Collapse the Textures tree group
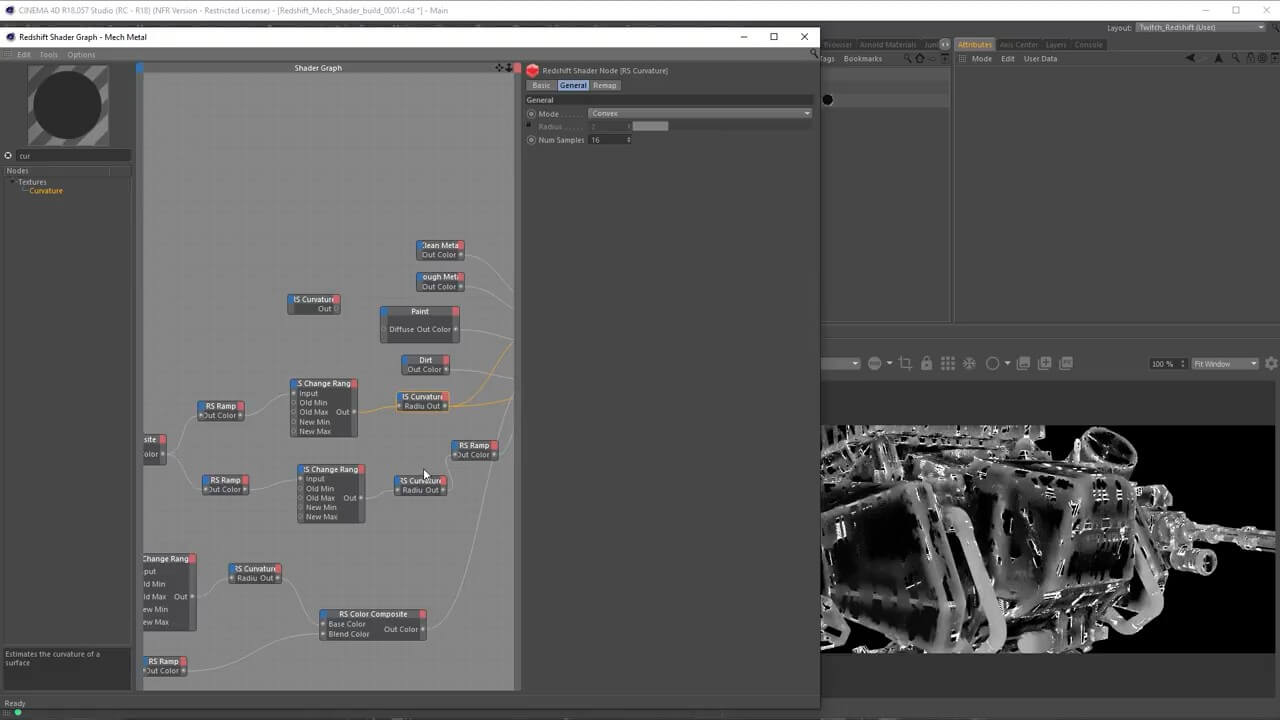This screenshot has width=1280, height=720. (13, 182)
